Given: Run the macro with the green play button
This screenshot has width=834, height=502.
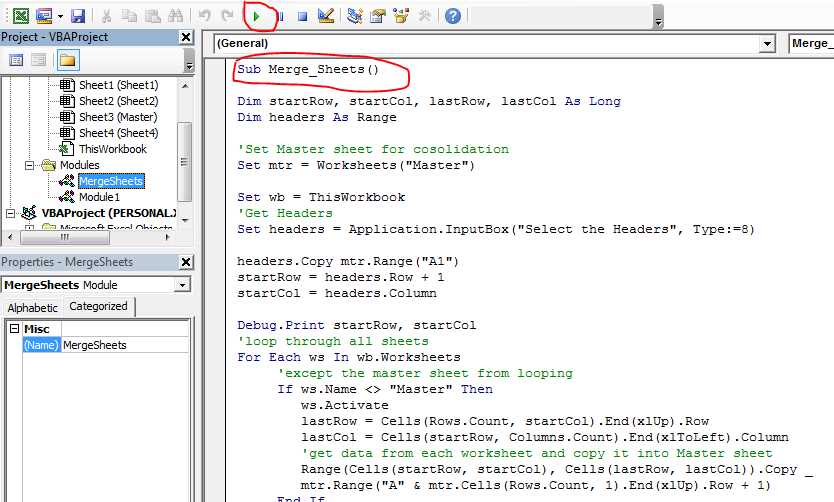Looking at the screenshot, I should [x=256, y=16].
